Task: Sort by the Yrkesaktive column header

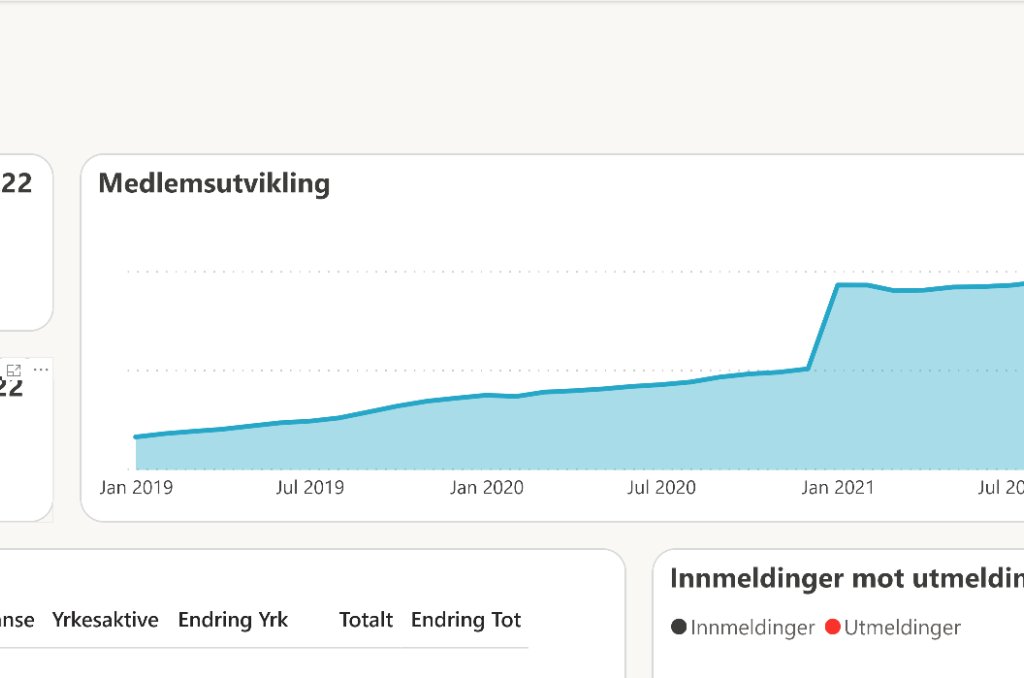Action: 105,620
